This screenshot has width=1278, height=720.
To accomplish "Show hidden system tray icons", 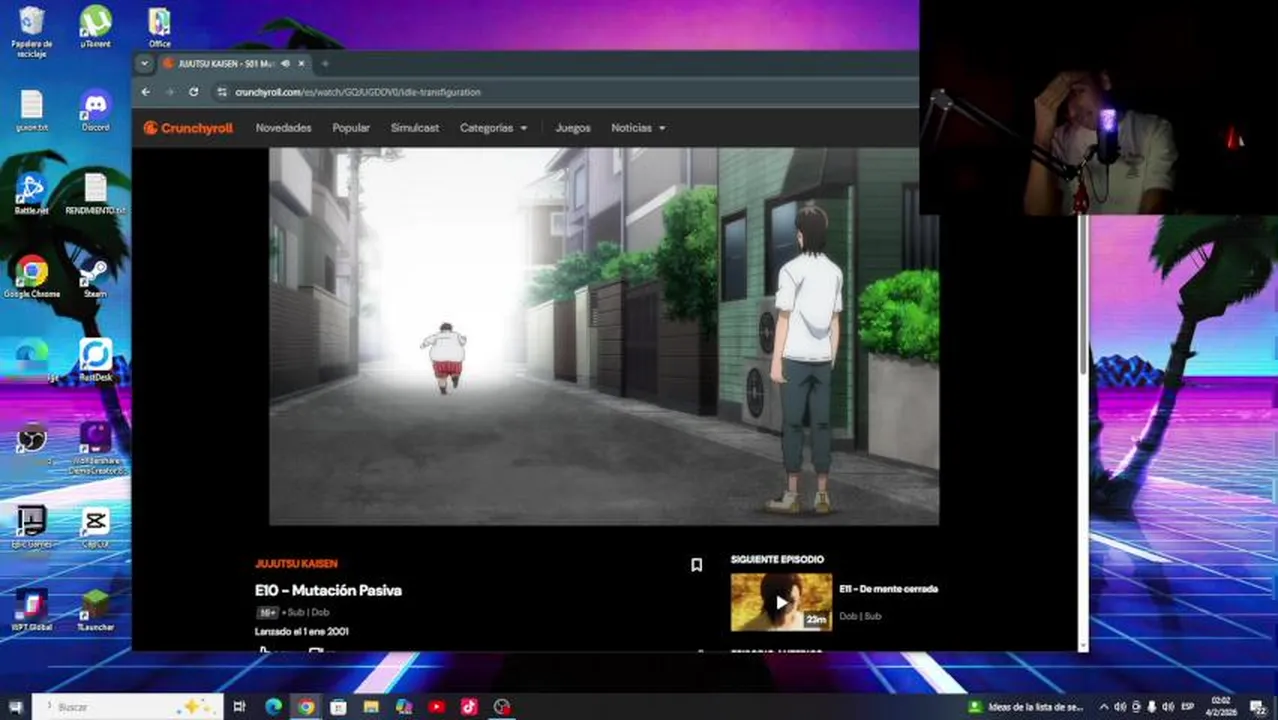I will tap(1104, 707).
